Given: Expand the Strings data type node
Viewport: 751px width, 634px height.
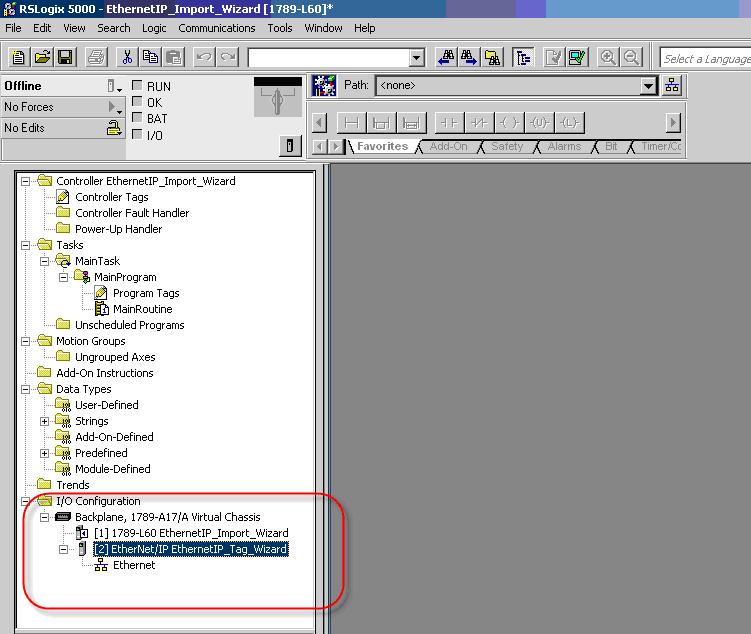Looking at the screenshot, I should [45, 421].
